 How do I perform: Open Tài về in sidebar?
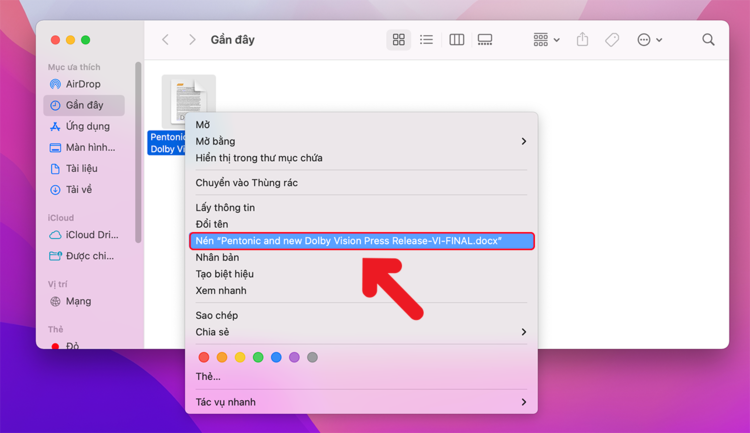click(84, 189)
